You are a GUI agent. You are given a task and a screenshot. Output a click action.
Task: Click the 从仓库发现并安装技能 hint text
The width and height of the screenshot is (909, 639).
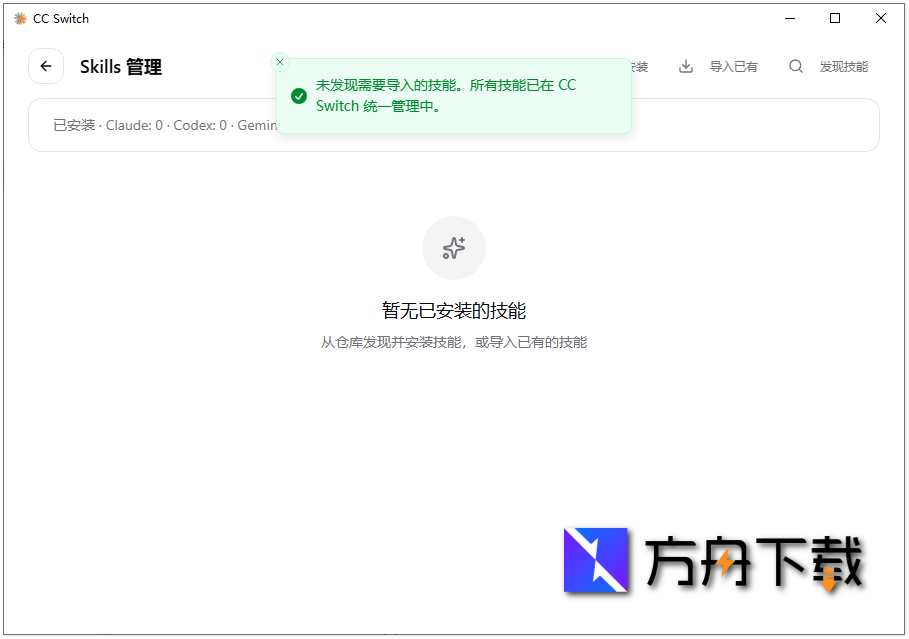click(x=454, y=341)
